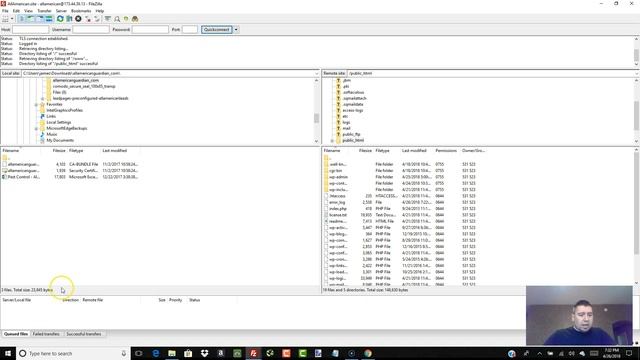This screenshot has height=360, width=640.
Task: Select the Links folder in local tree
Action: coord(51,116)
